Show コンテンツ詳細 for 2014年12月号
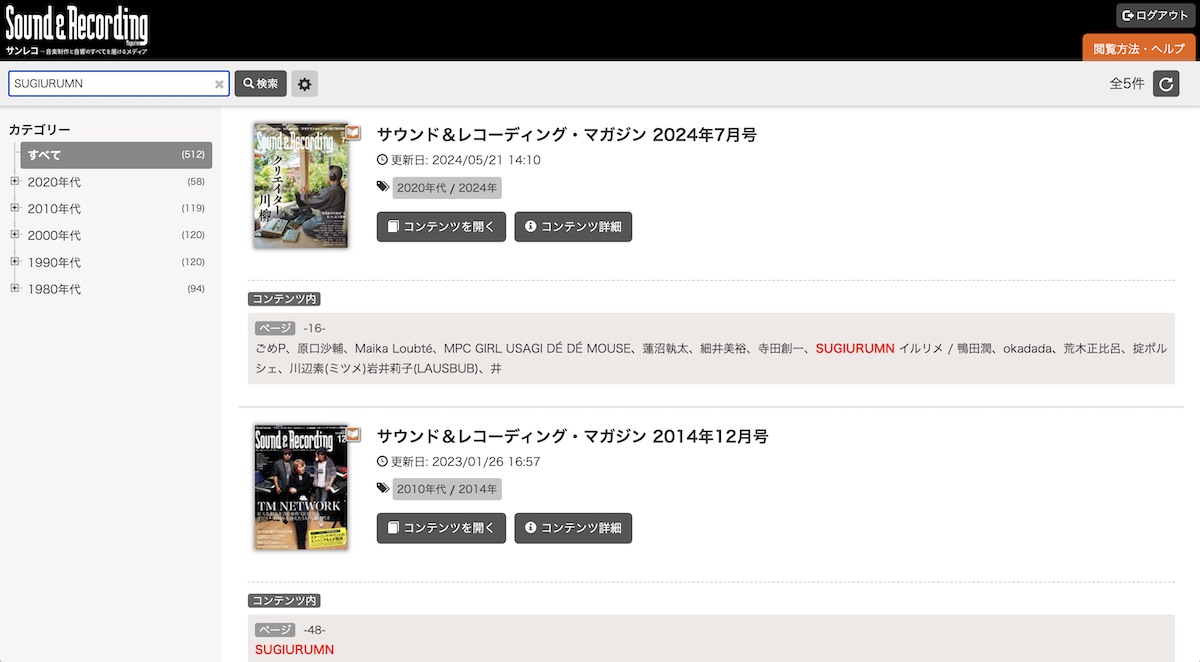This screenshot has width=1200, height=662. [x=573, y=528]
